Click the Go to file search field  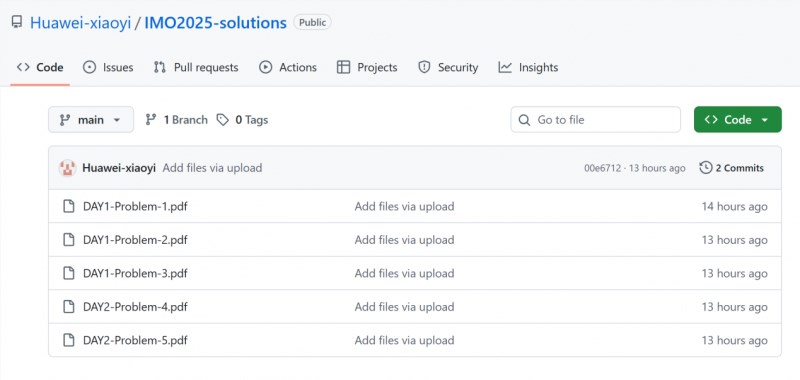pos(595,119)
